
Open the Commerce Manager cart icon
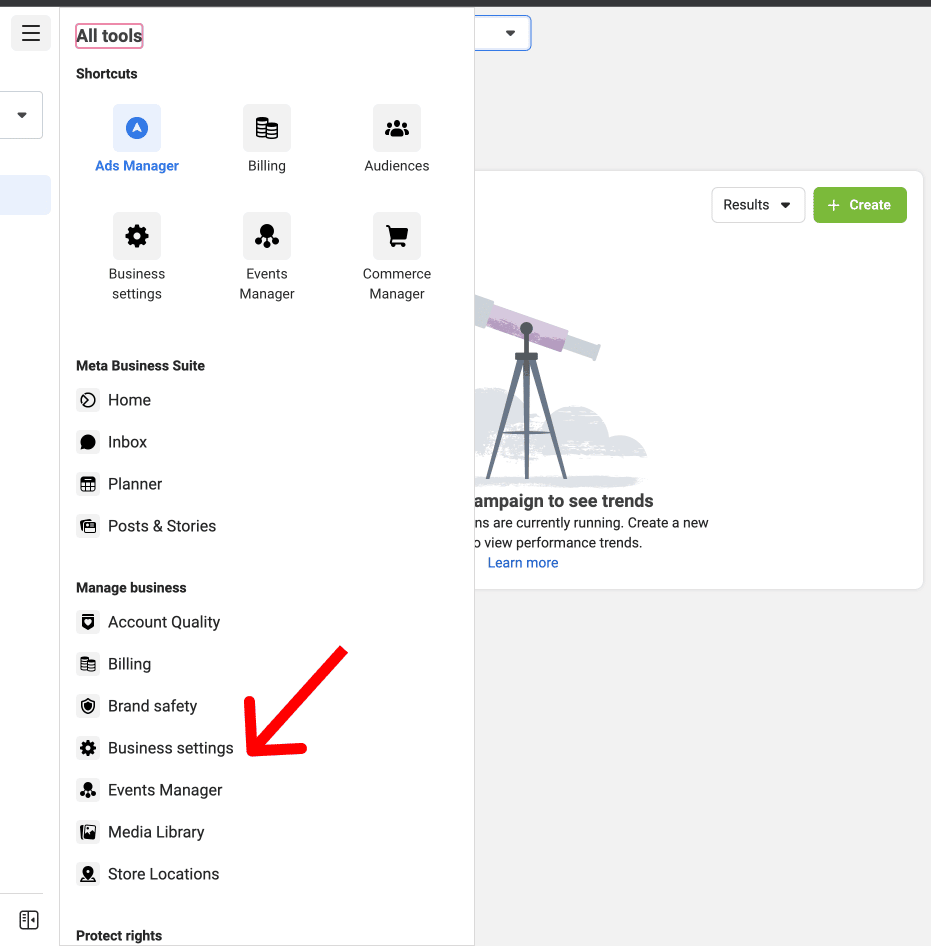[x=396, y=236]
